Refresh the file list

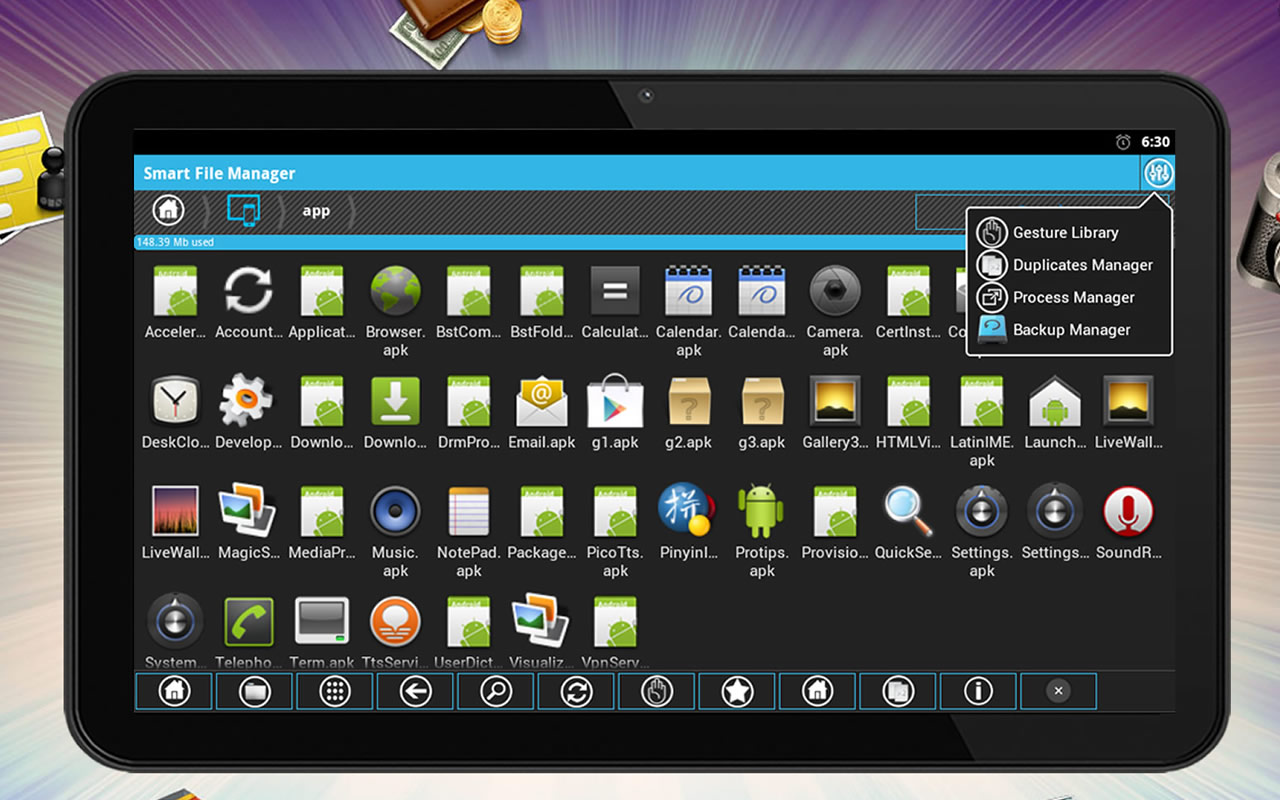576,691
